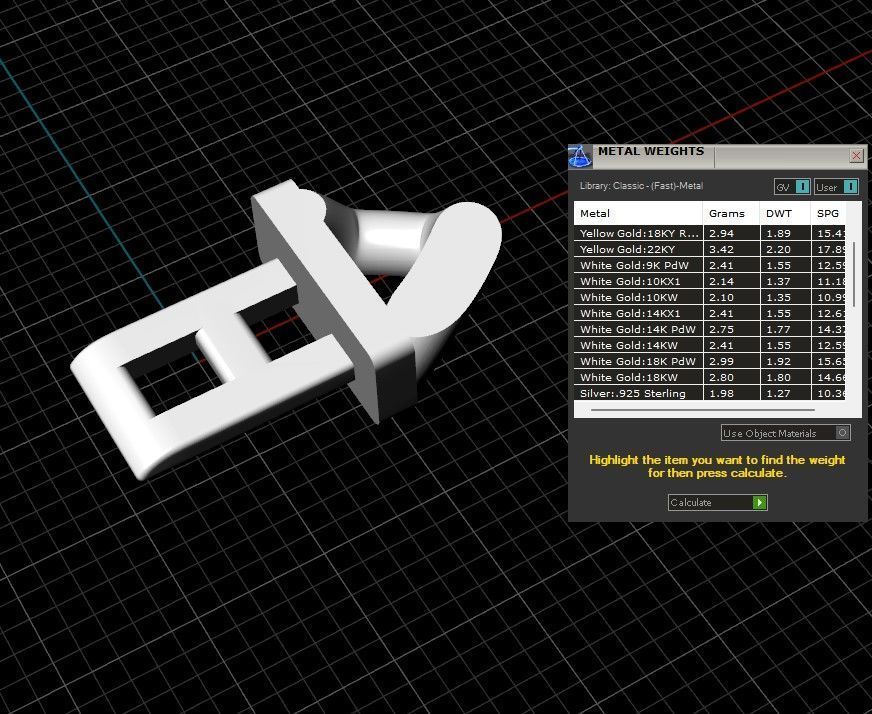Click the green arrow on Calculate

(759, 502)
